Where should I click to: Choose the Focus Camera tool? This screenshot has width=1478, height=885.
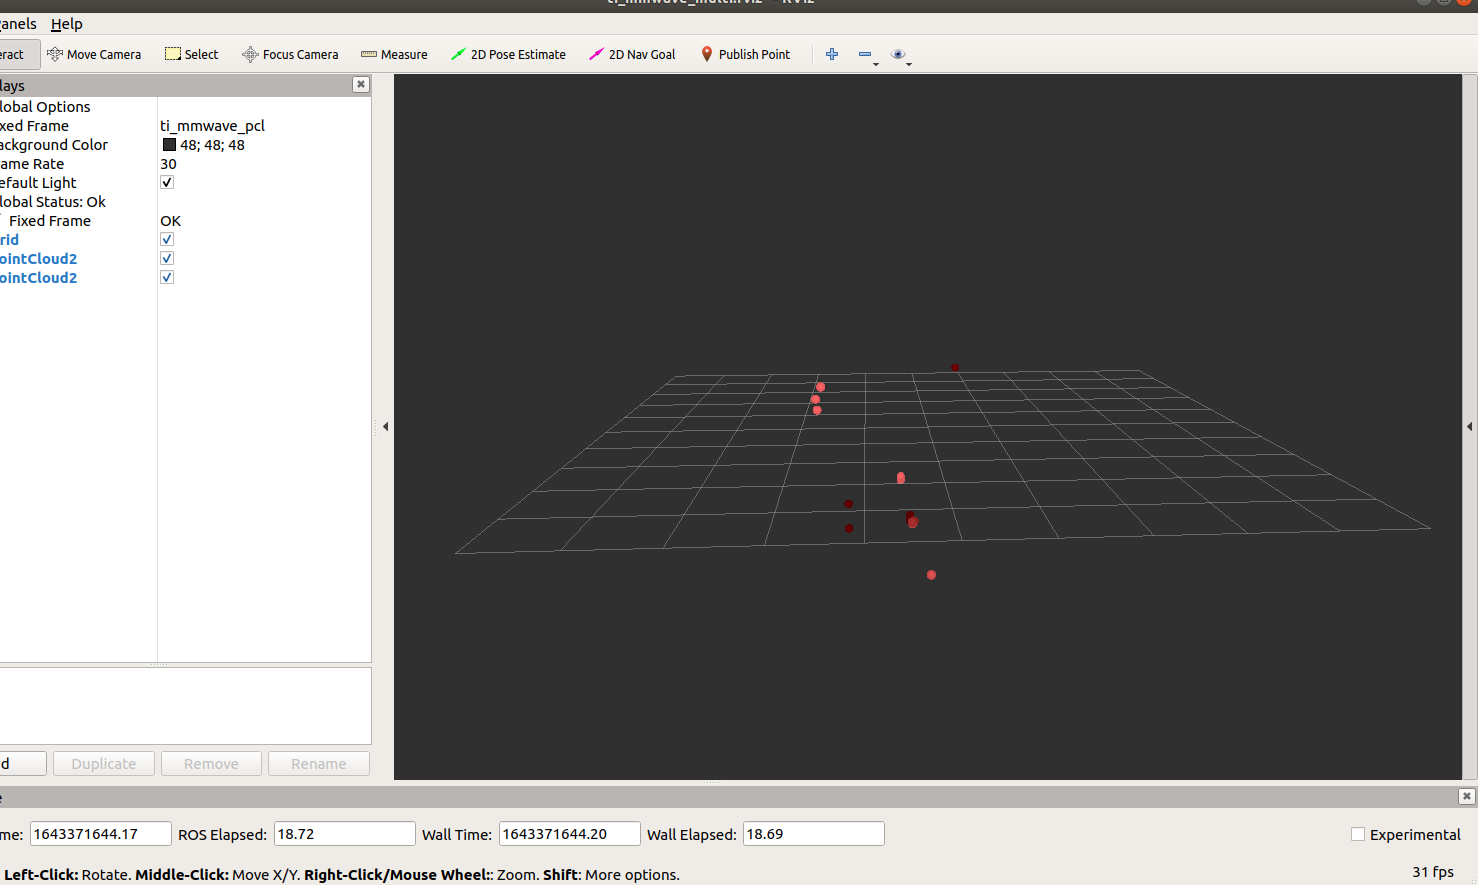(290, 54)
